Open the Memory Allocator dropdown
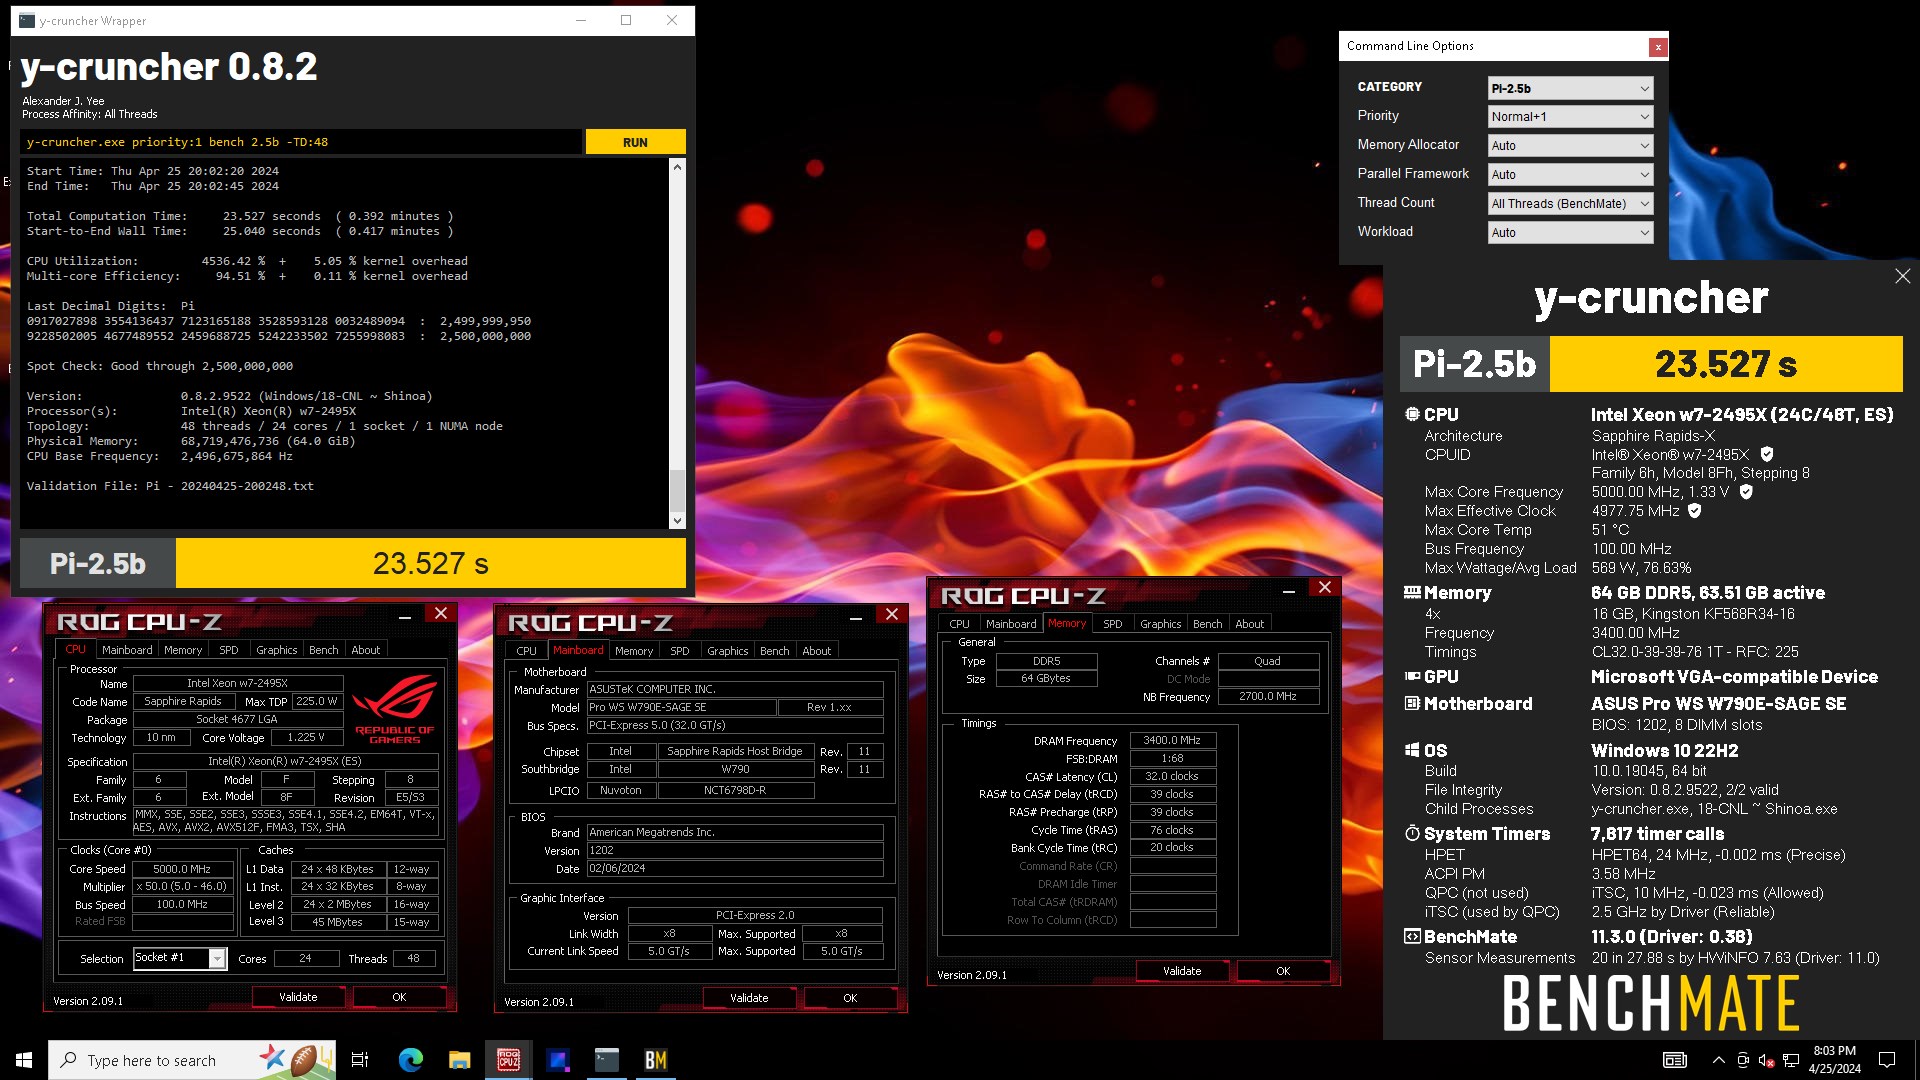Image resolution: width=1920 pixels, height=1080 pixels. point(1570,146)
